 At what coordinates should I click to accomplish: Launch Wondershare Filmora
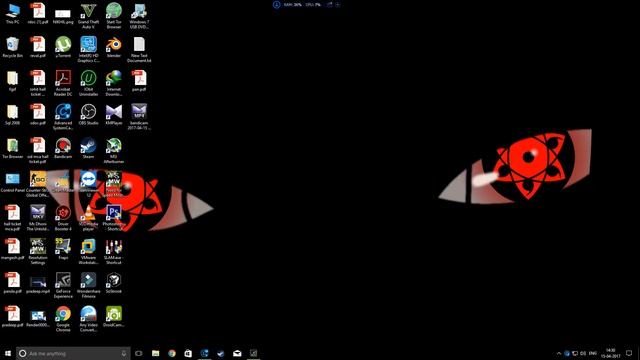pyautogui.click(x=88, y=286)
